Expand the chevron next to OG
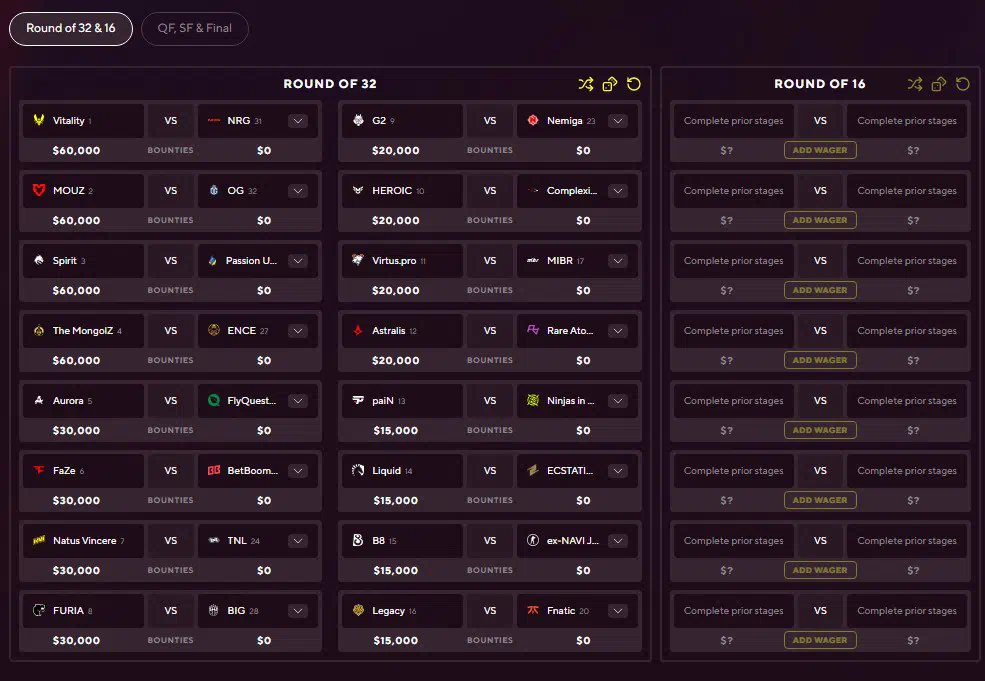This screenshot has height=681, width=985. point(298,190)
